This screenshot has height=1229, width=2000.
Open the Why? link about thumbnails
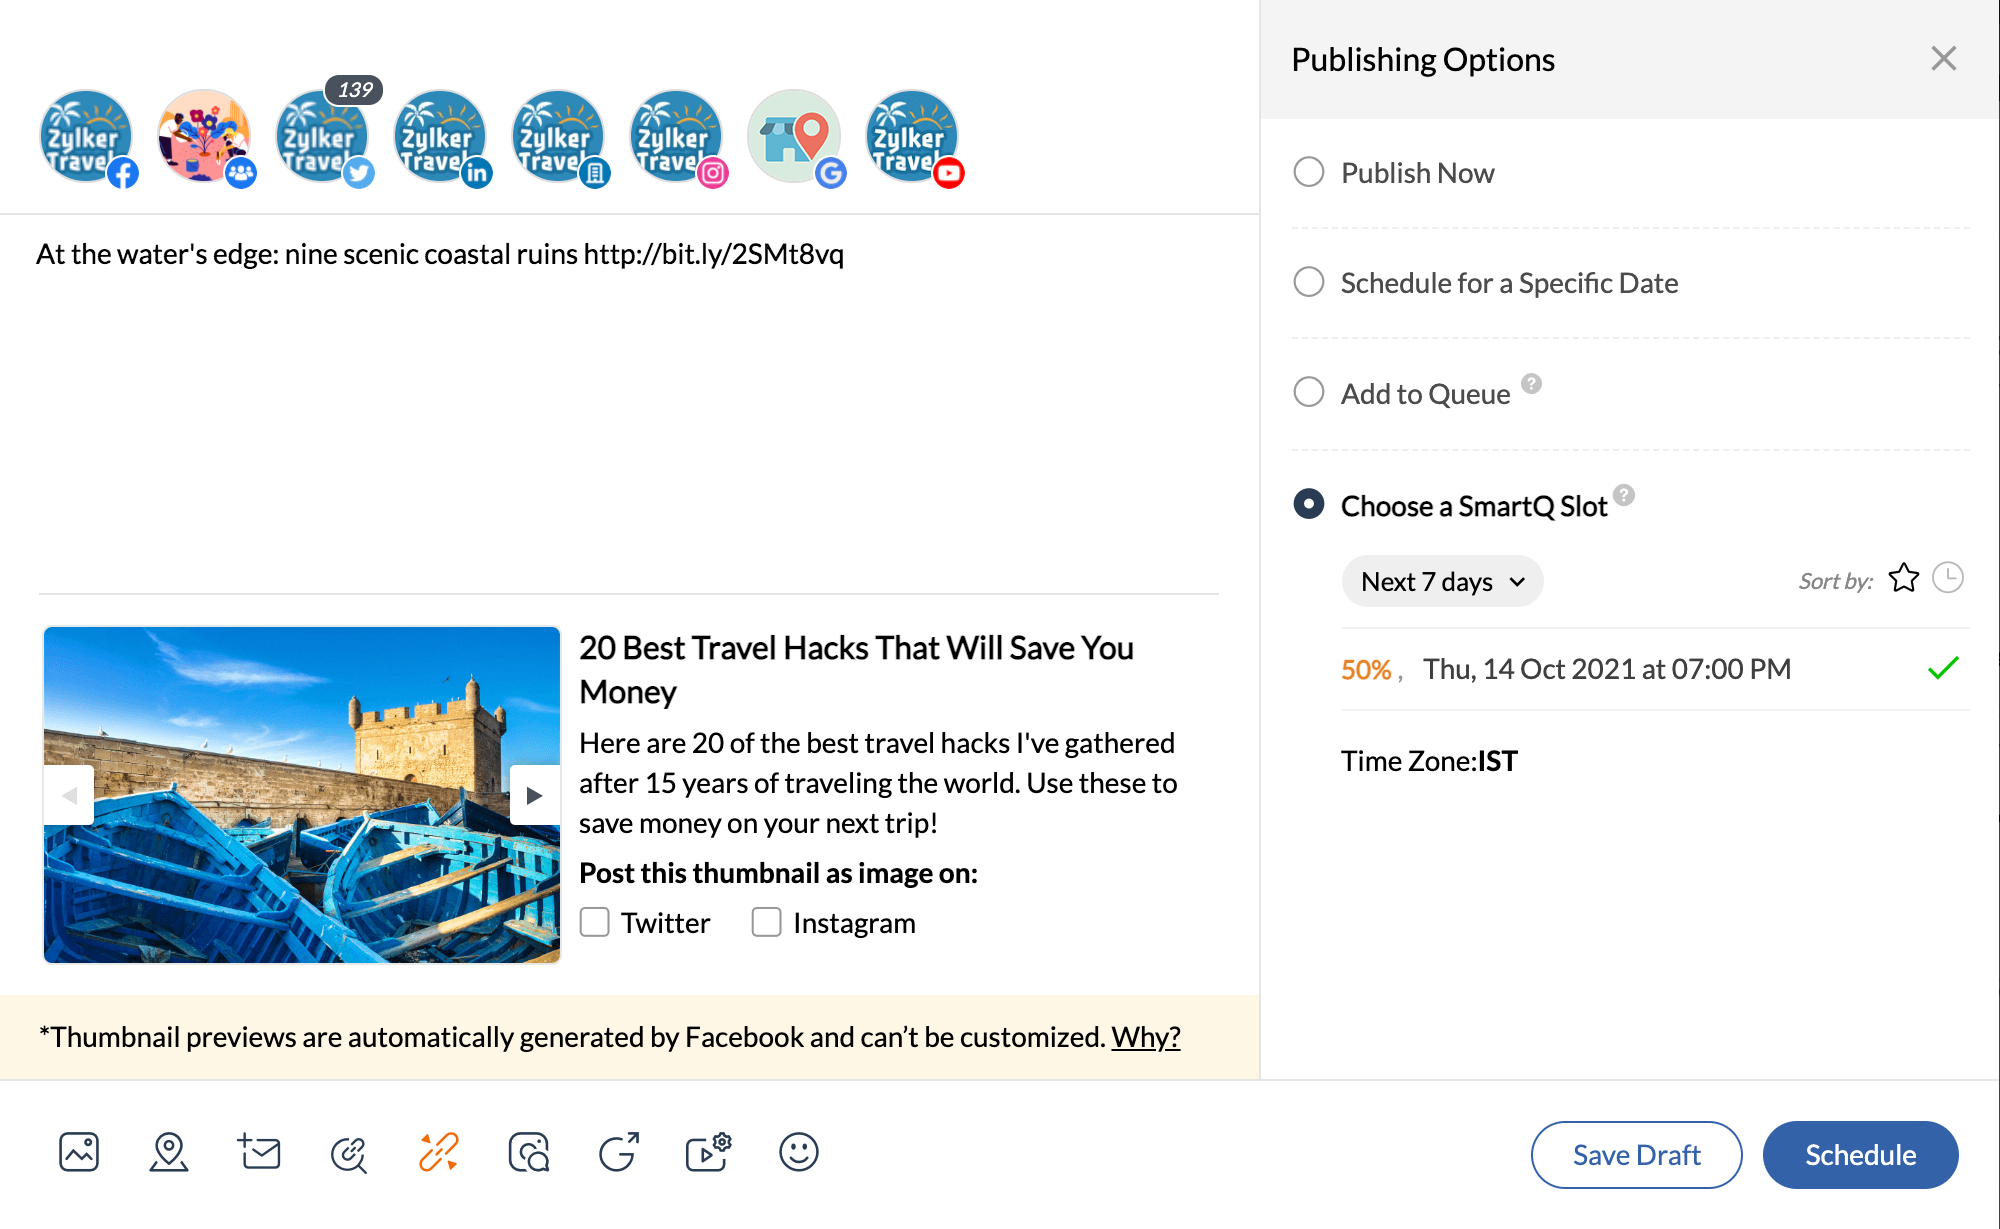tap(1145, 1037)
